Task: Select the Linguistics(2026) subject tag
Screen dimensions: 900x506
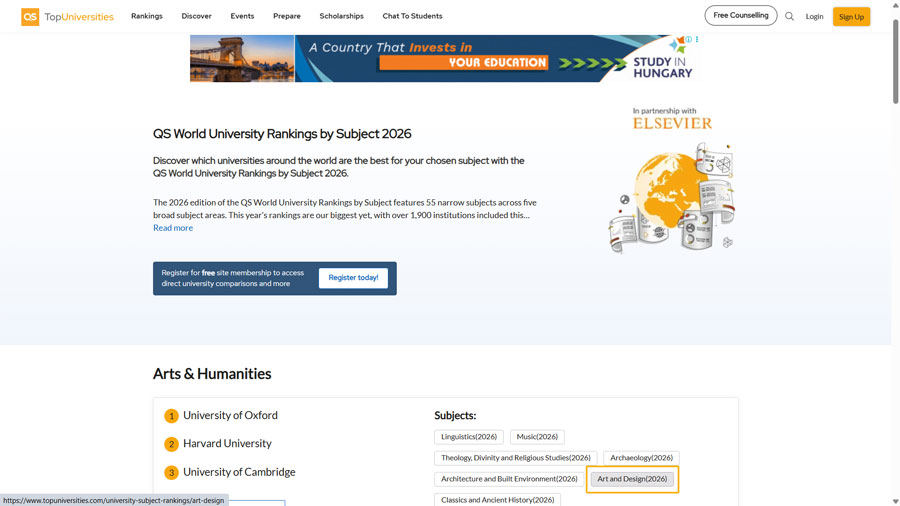Action: coord(468,437)
